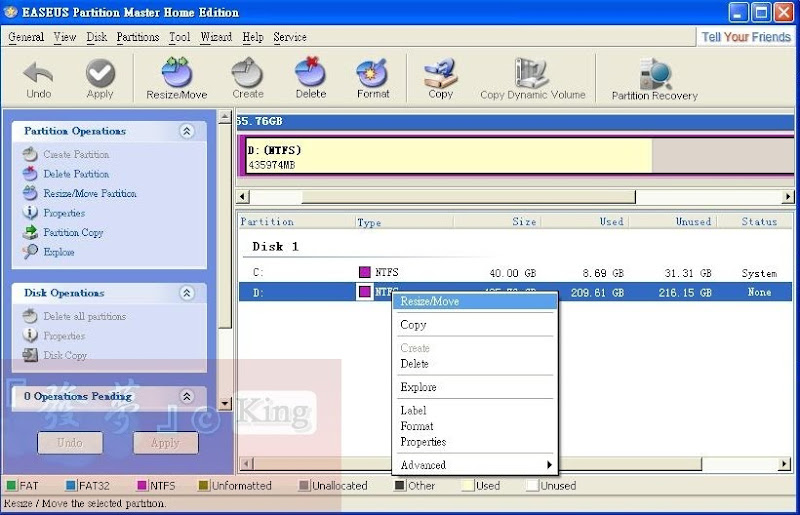Open the Help menu
Viewport: 800px width, 515px height.
pyautogui.click(x=253, y=37)
